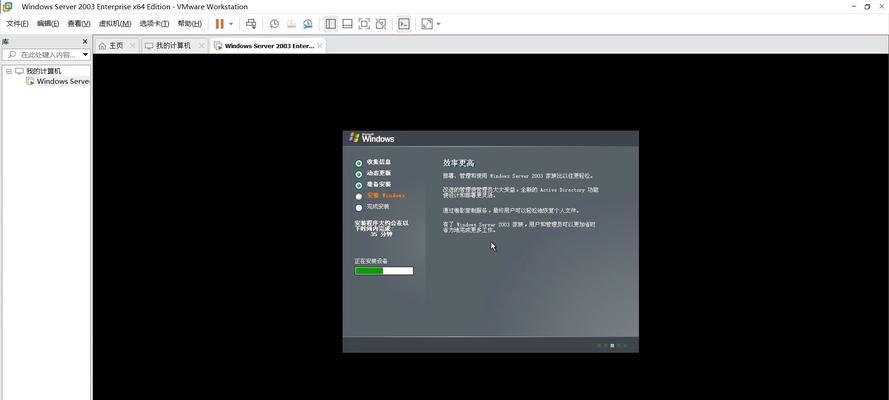Revert the virtual machine to its snapshot
Image resolution: width=889 pixels, height=400 pixels.
tap(291, 24)
